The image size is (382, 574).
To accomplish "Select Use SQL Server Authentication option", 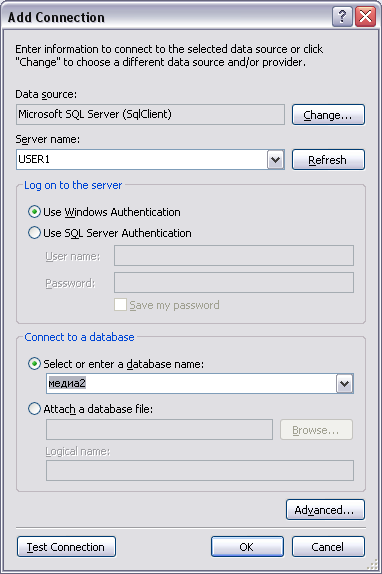I will [34, 233].
